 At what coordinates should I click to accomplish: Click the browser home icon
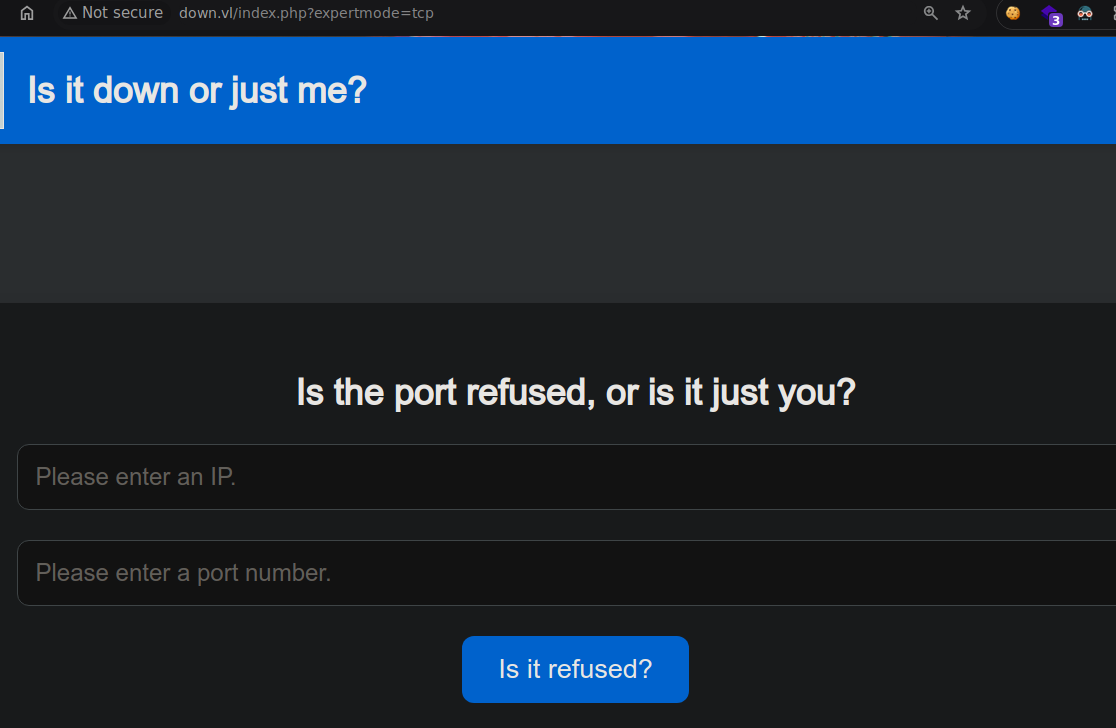[x=27, y=13]
